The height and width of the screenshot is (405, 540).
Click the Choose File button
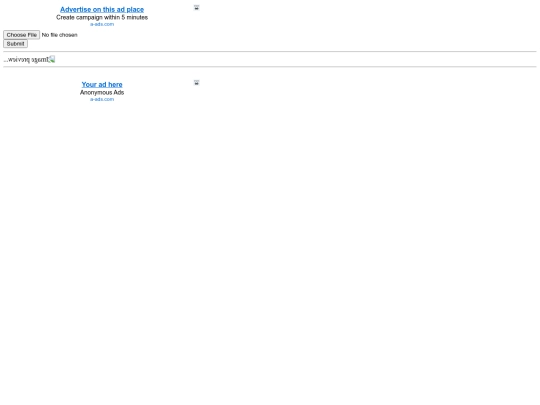pyautogui.click(x=22, y=35)
